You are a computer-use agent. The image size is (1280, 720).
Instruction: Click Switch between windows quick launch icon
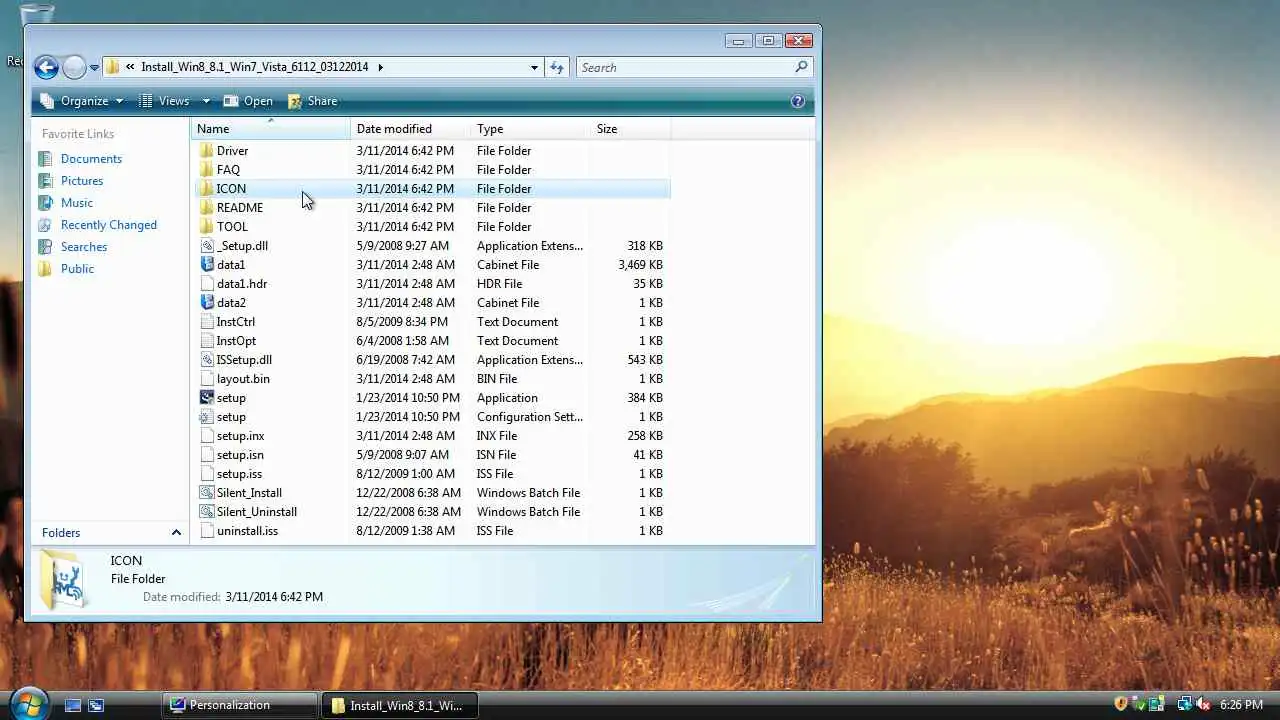tap(96, 705)
